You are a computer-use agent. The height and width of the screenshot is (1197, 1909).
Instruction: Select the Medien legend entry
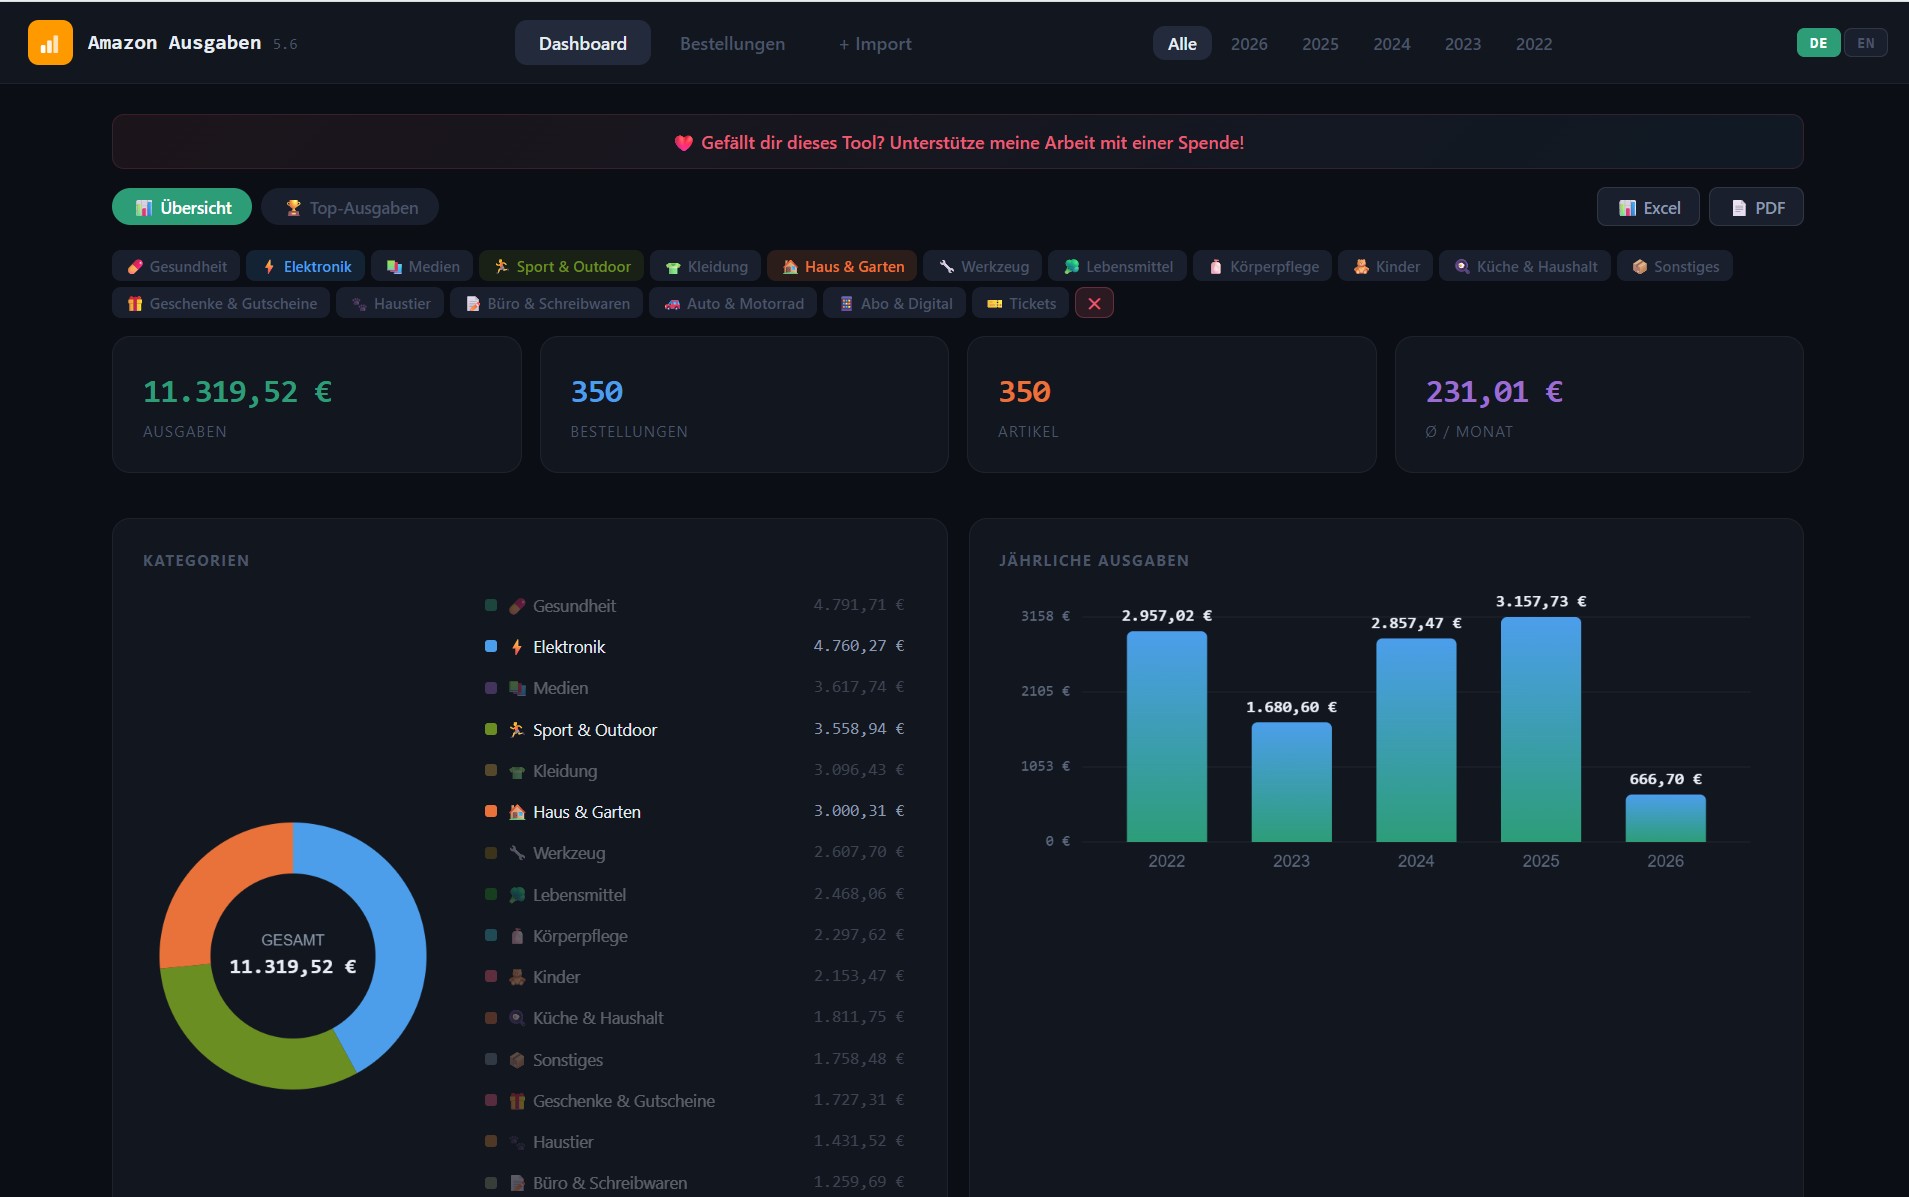coord(695,688)
